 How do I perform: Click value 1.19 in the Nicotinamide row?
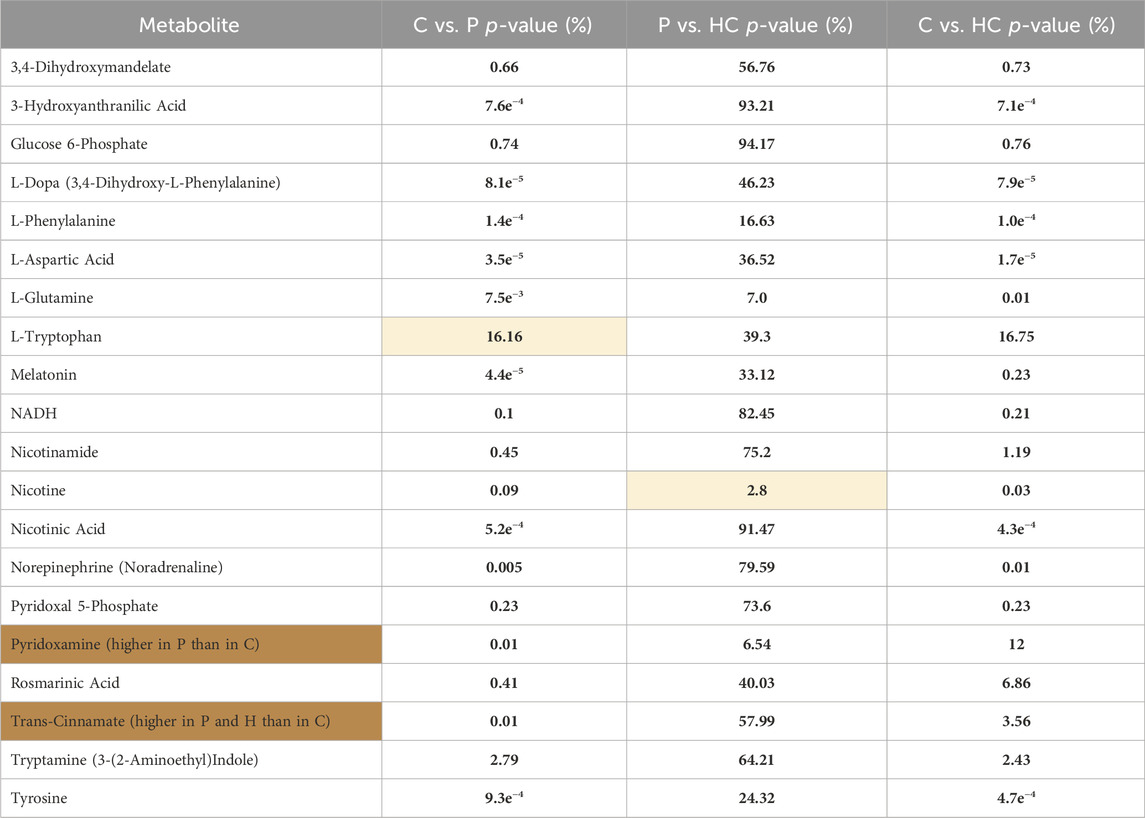click(x=1016, y=452)
